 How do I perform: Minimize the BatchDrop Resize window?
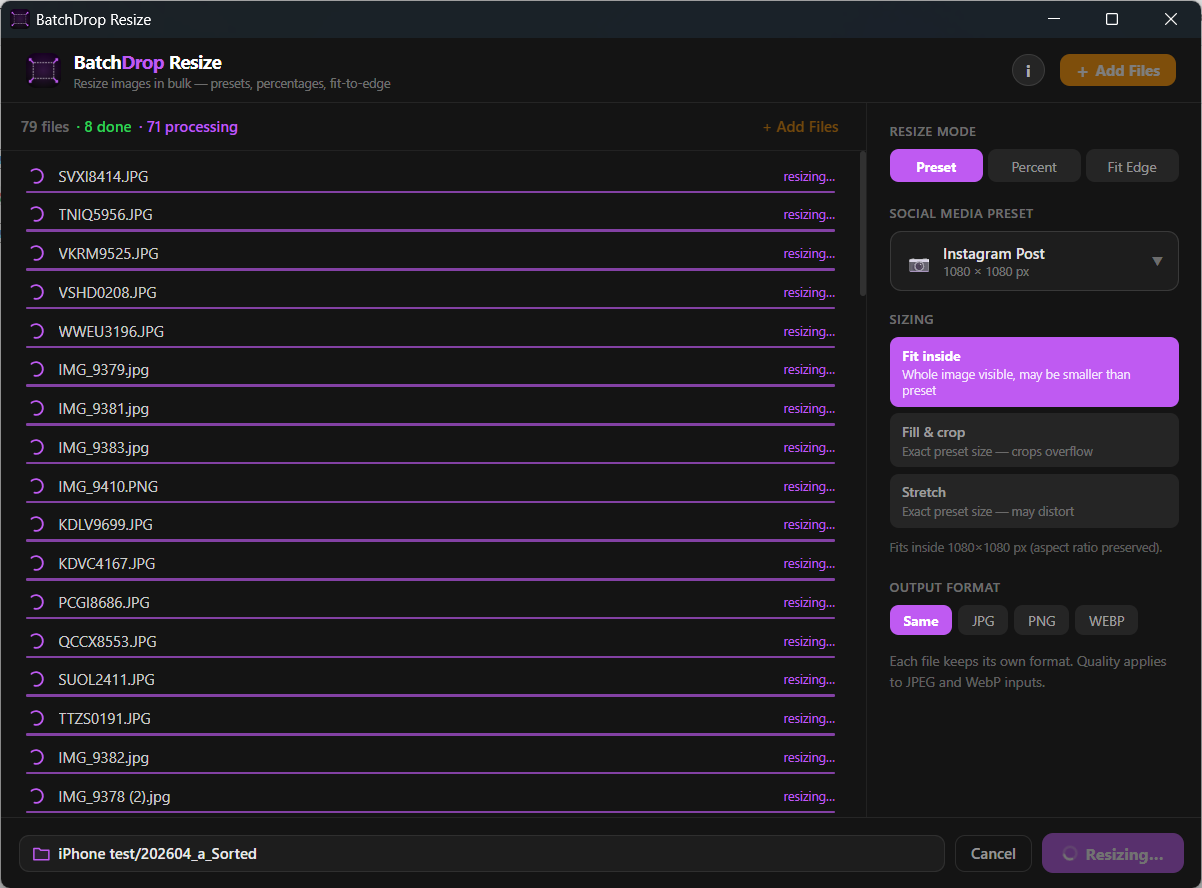[x=1052, y=19]
